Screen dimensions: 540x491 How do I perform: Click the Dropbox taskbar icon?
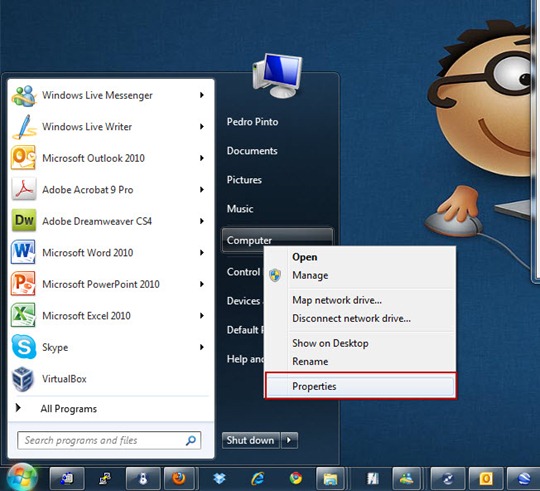(219, 479)
